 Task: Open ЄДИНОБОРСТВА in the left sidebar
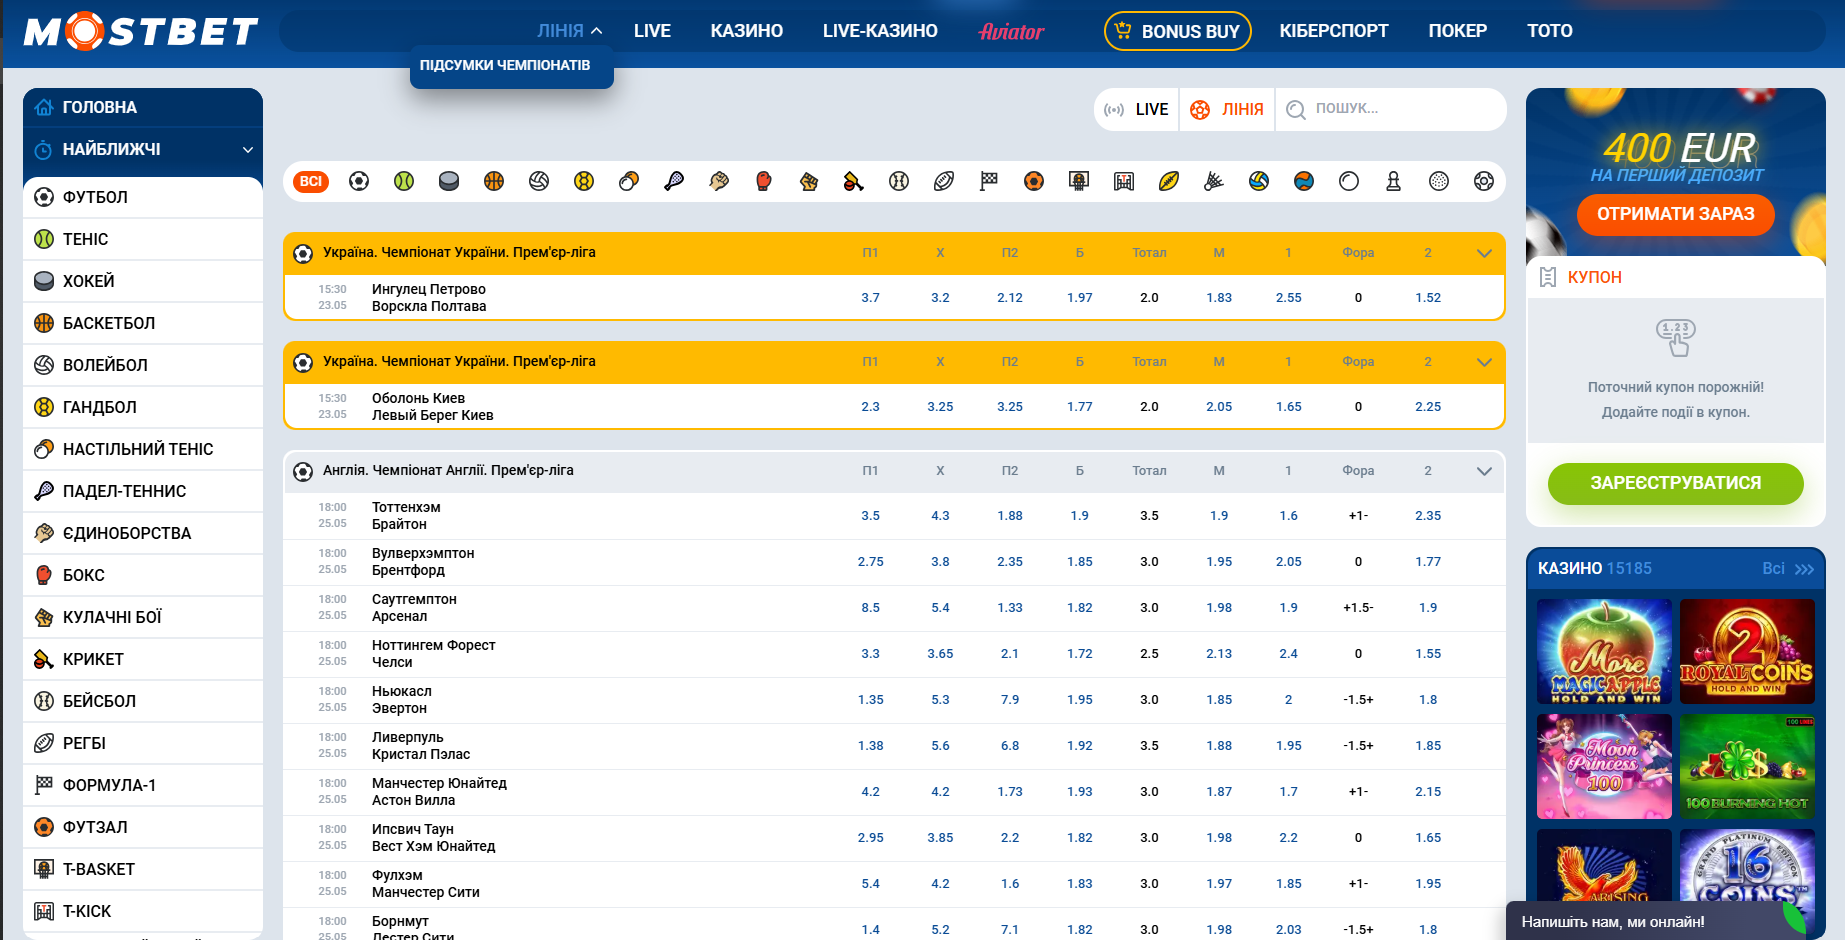[143, 533]
